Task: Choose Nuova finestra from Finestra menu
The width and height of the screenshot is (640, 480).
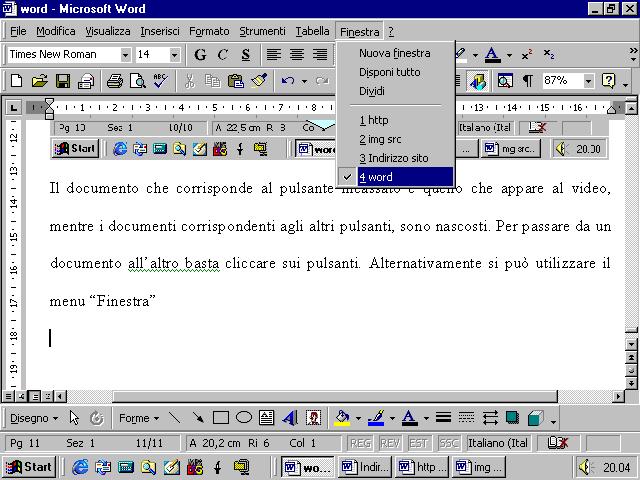Action: [x=396, y=53]
